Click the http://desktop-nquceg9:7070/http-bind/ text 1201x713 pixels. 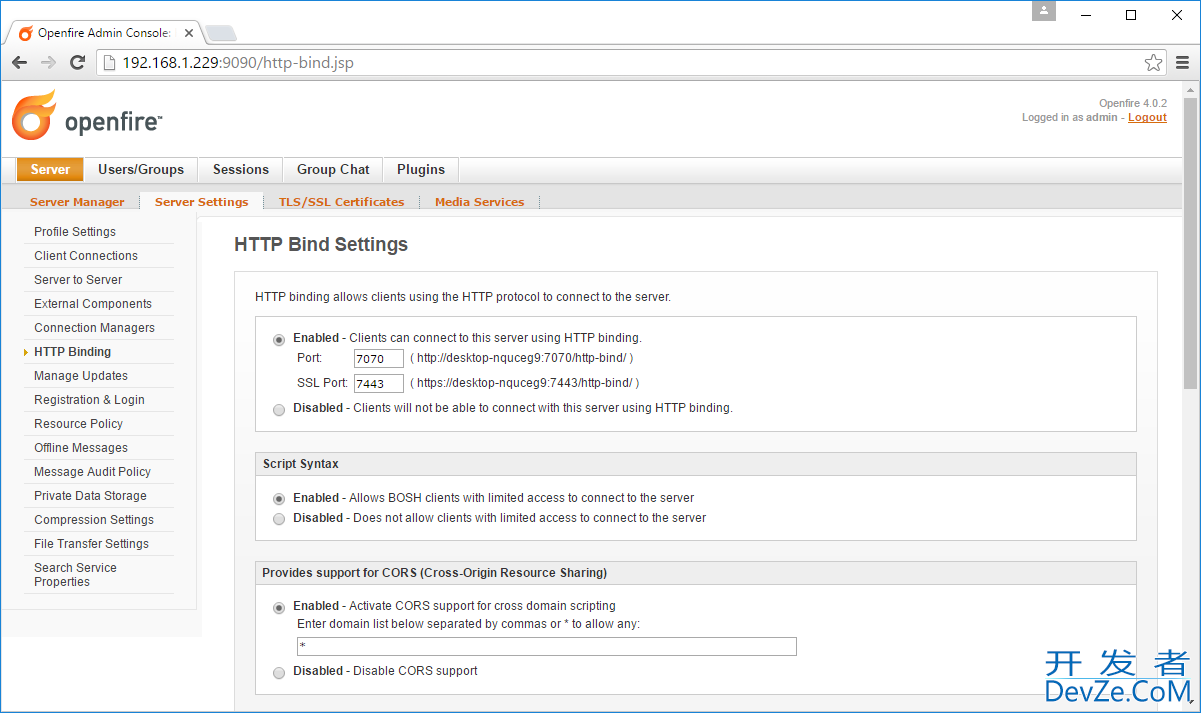coord(521,358)
